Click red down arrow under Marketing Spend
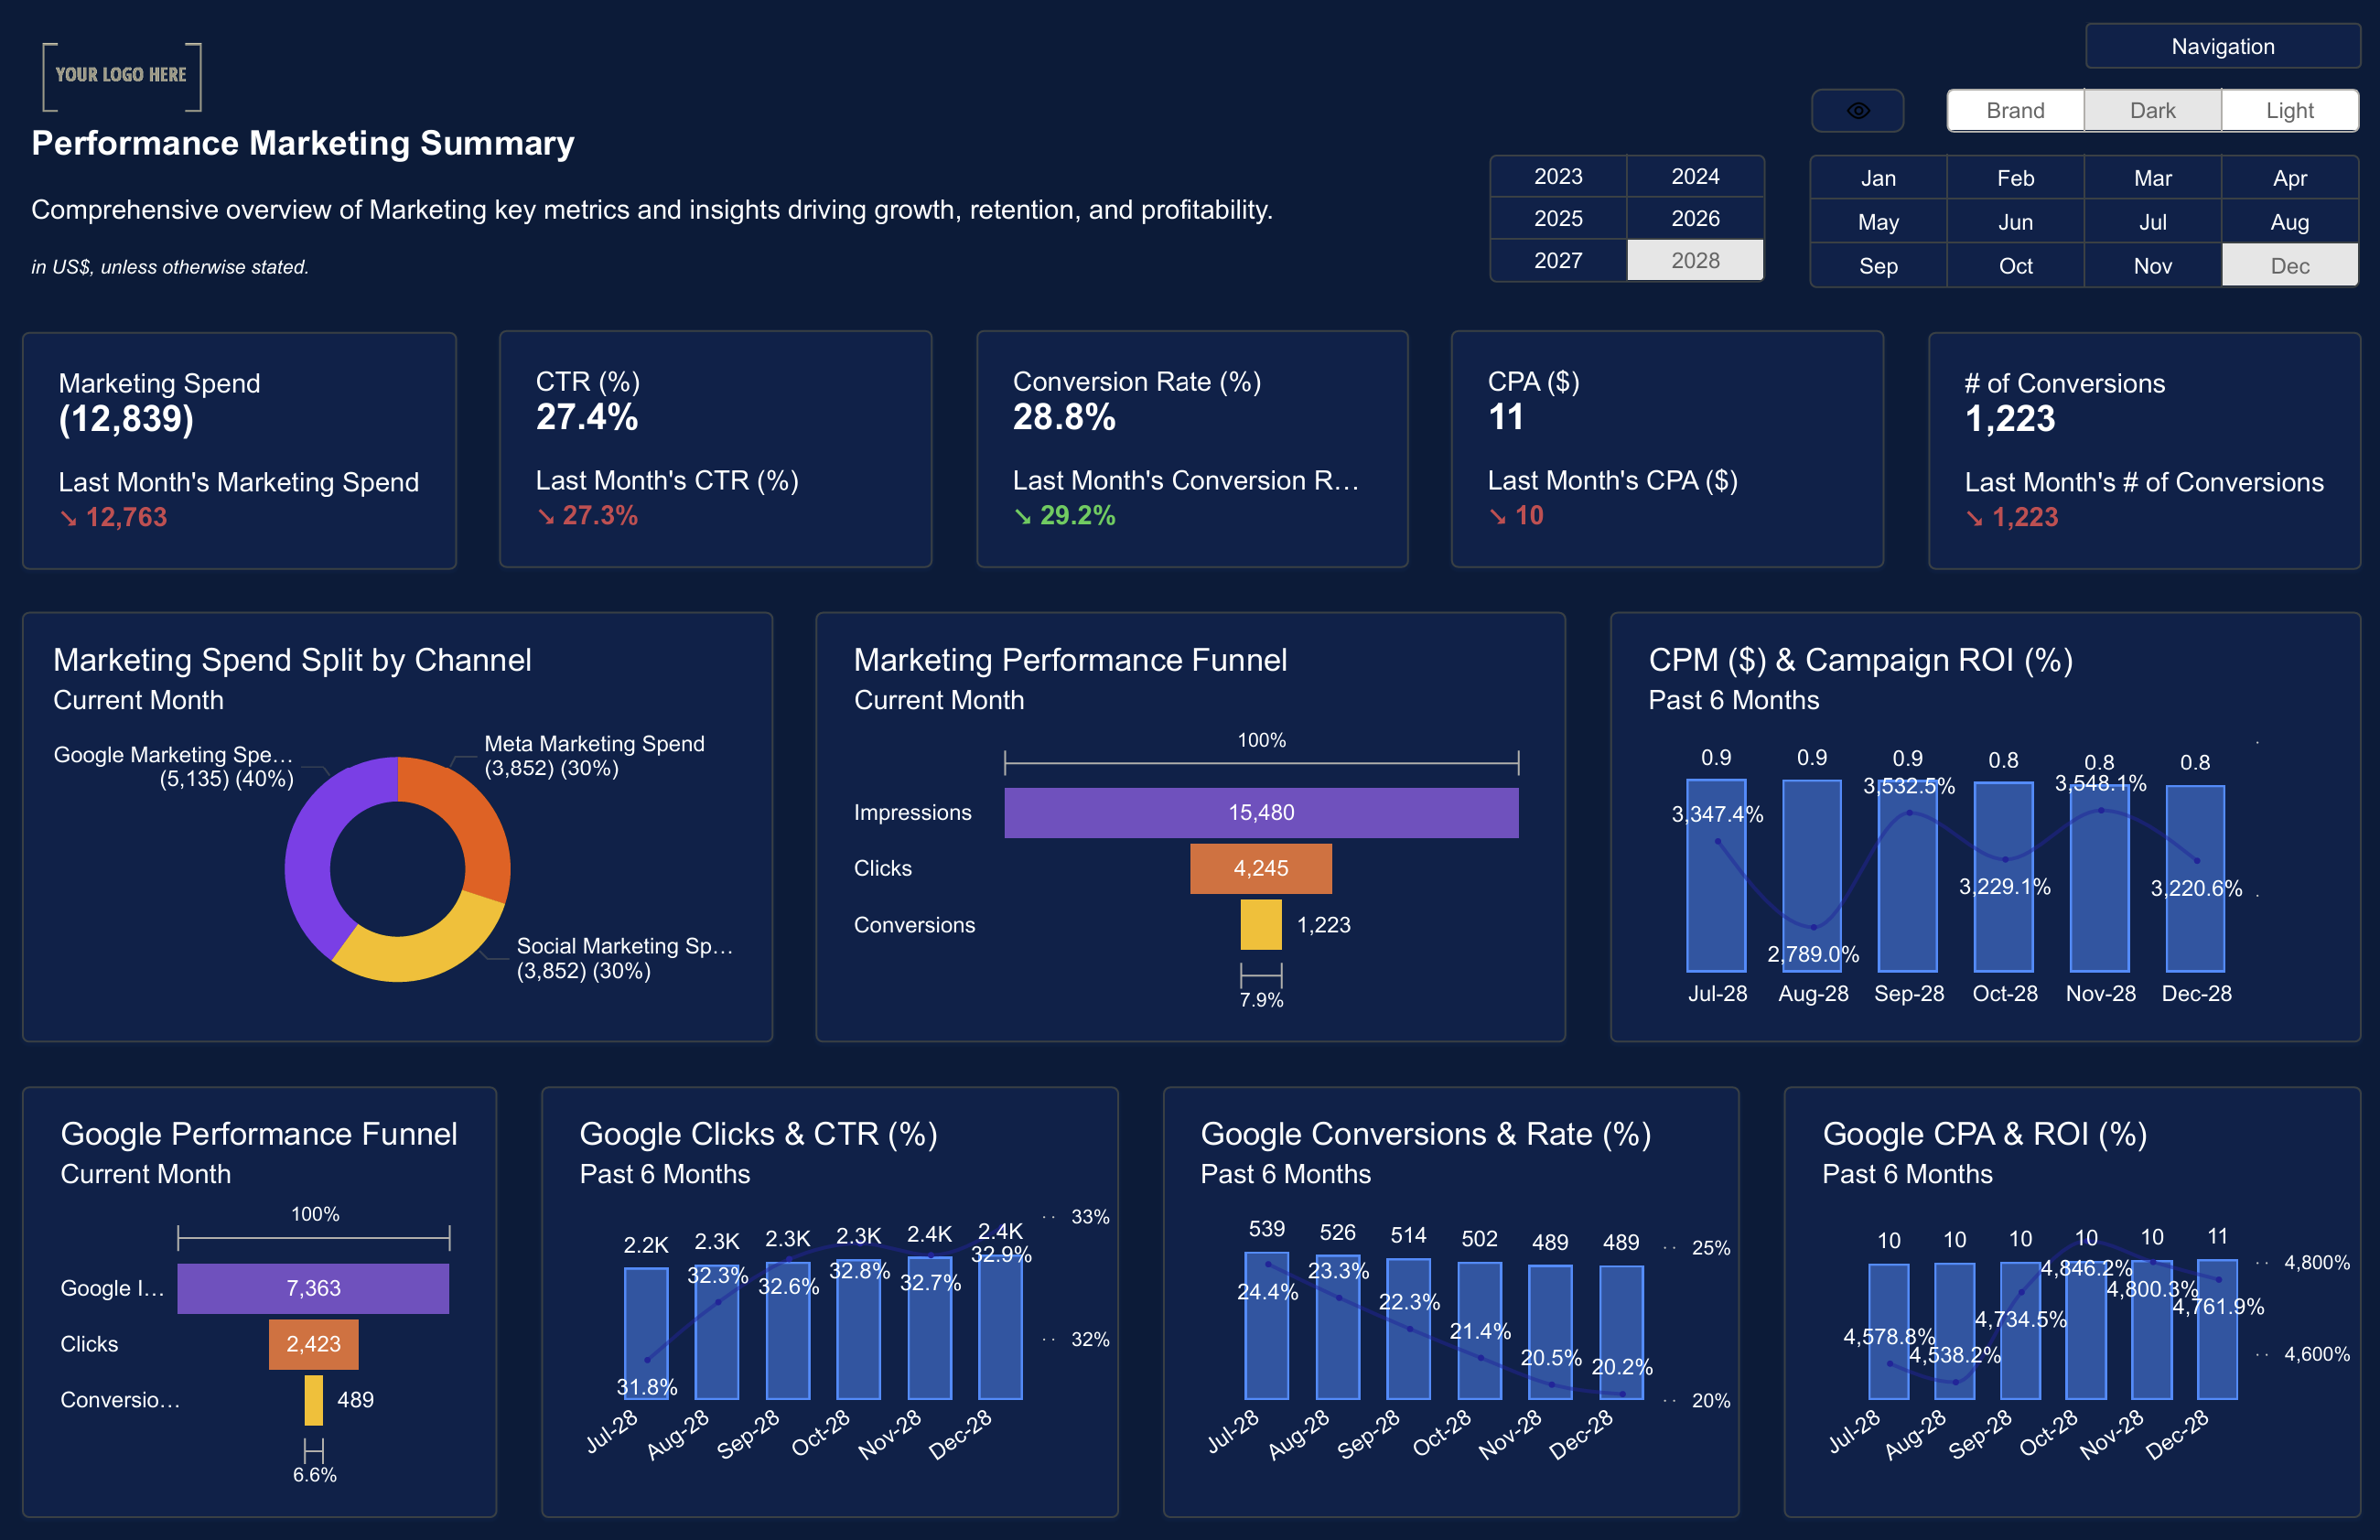This screenshot has width=2380, height=1540. [68, 518]
